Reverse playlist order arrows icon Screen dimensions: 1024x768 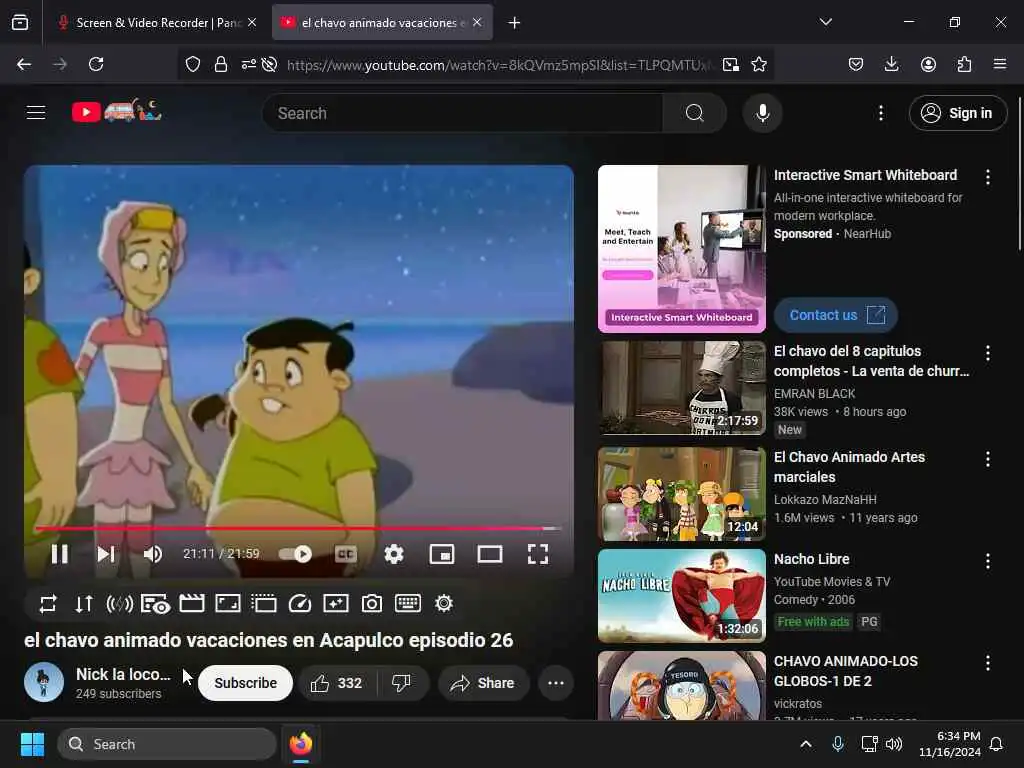click(x=84, y=603)
